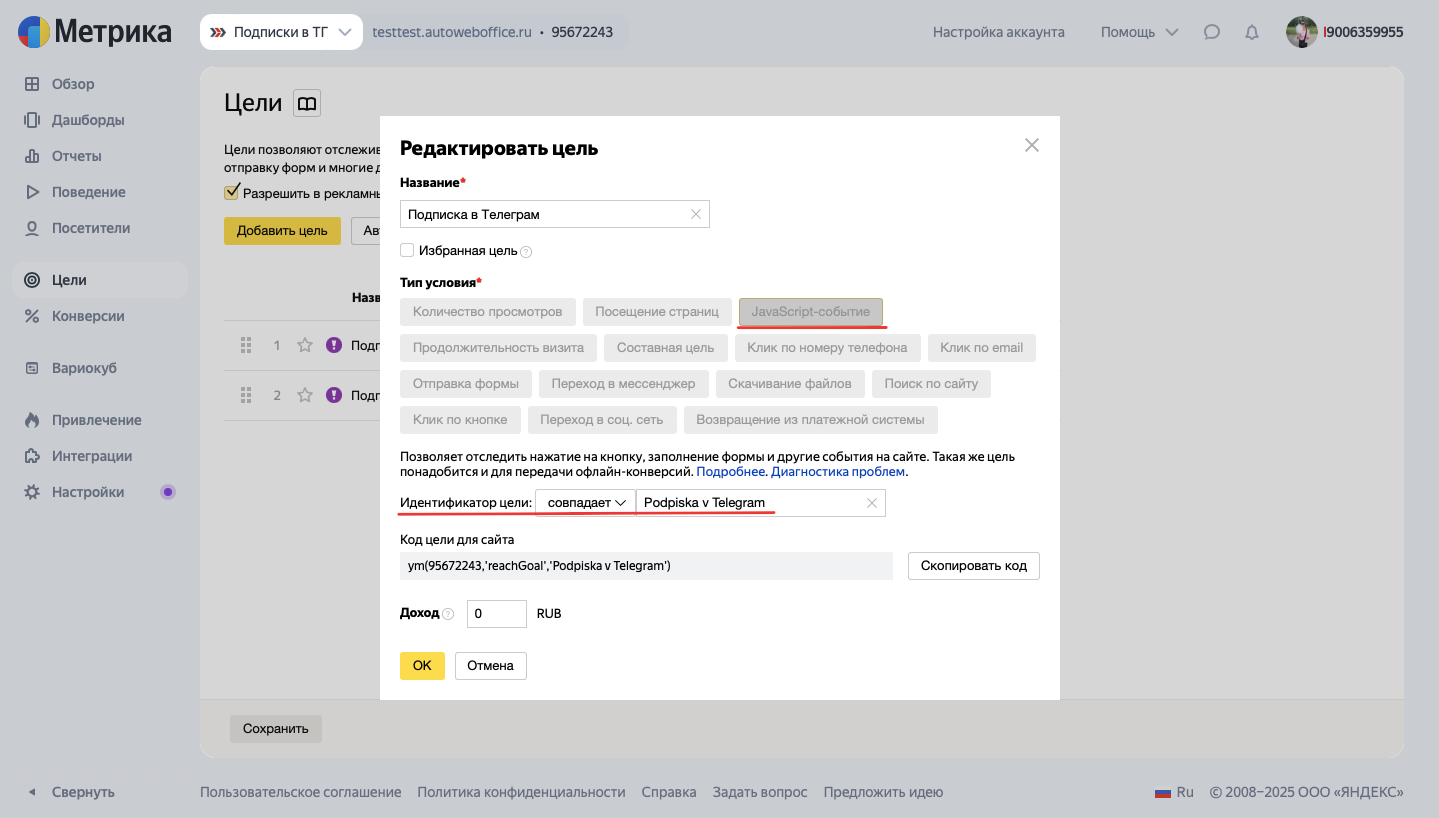The height and width of the screenshot is (818, 1439).
Task: Clear the Название field with the X
Action: point(696,214)
